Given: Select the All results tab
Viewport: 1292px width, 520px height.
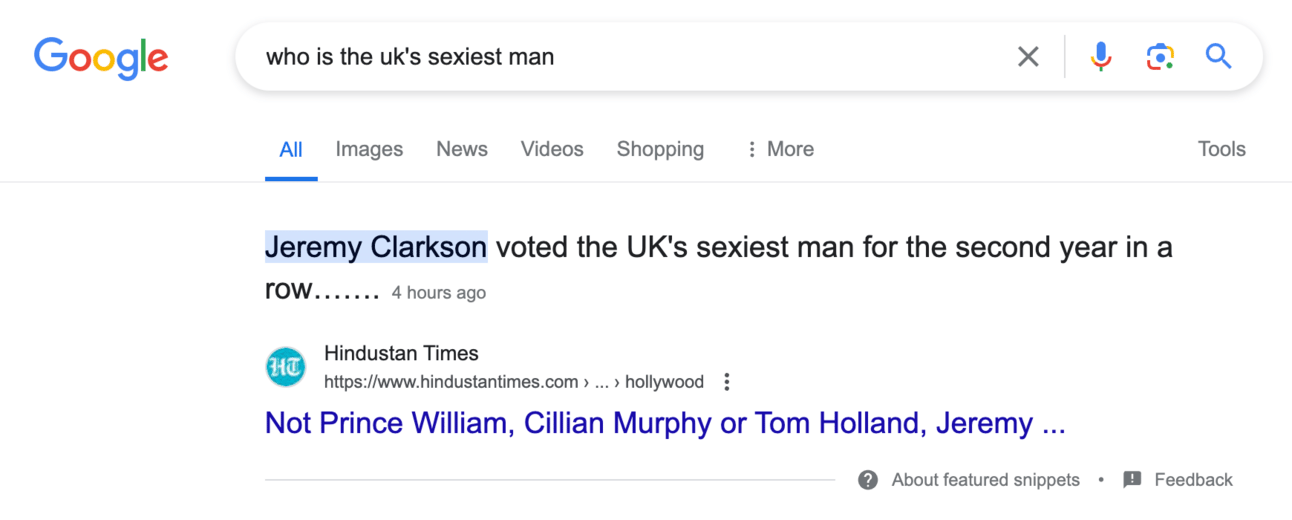Looking at the screenshot, I should coord(291,150).
